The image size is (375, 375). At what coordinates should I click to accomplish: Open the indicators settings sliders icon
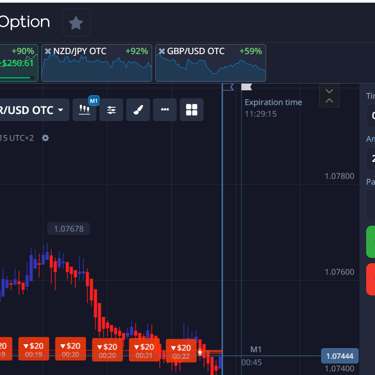click(x=111, y=110)
